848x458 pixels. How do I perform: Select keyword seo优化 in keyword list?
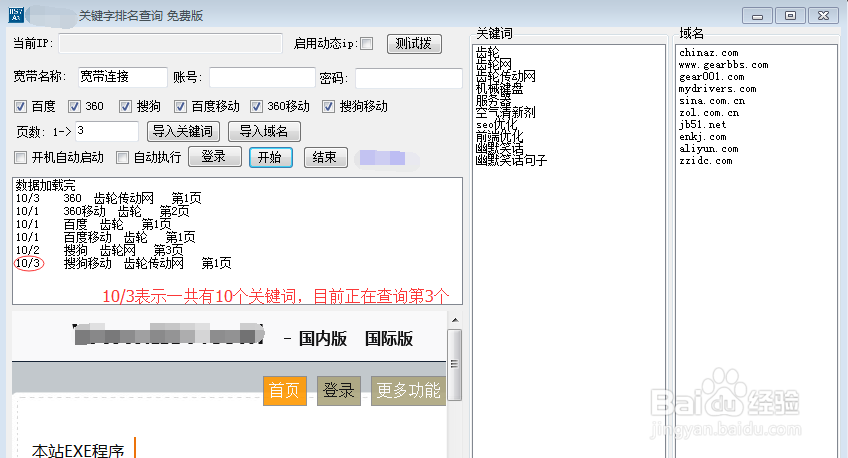(x=496, y=124)
